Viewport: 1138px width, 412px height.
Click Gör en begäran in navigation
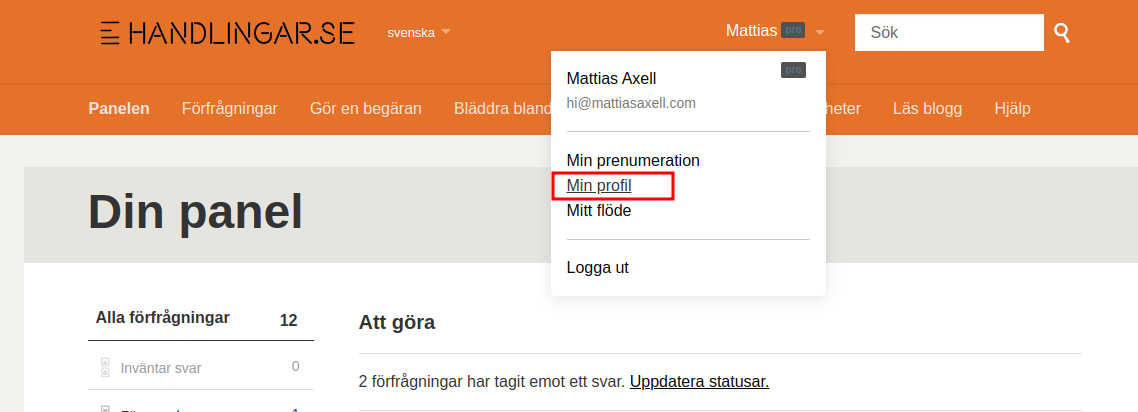click(x=366, y=108)
